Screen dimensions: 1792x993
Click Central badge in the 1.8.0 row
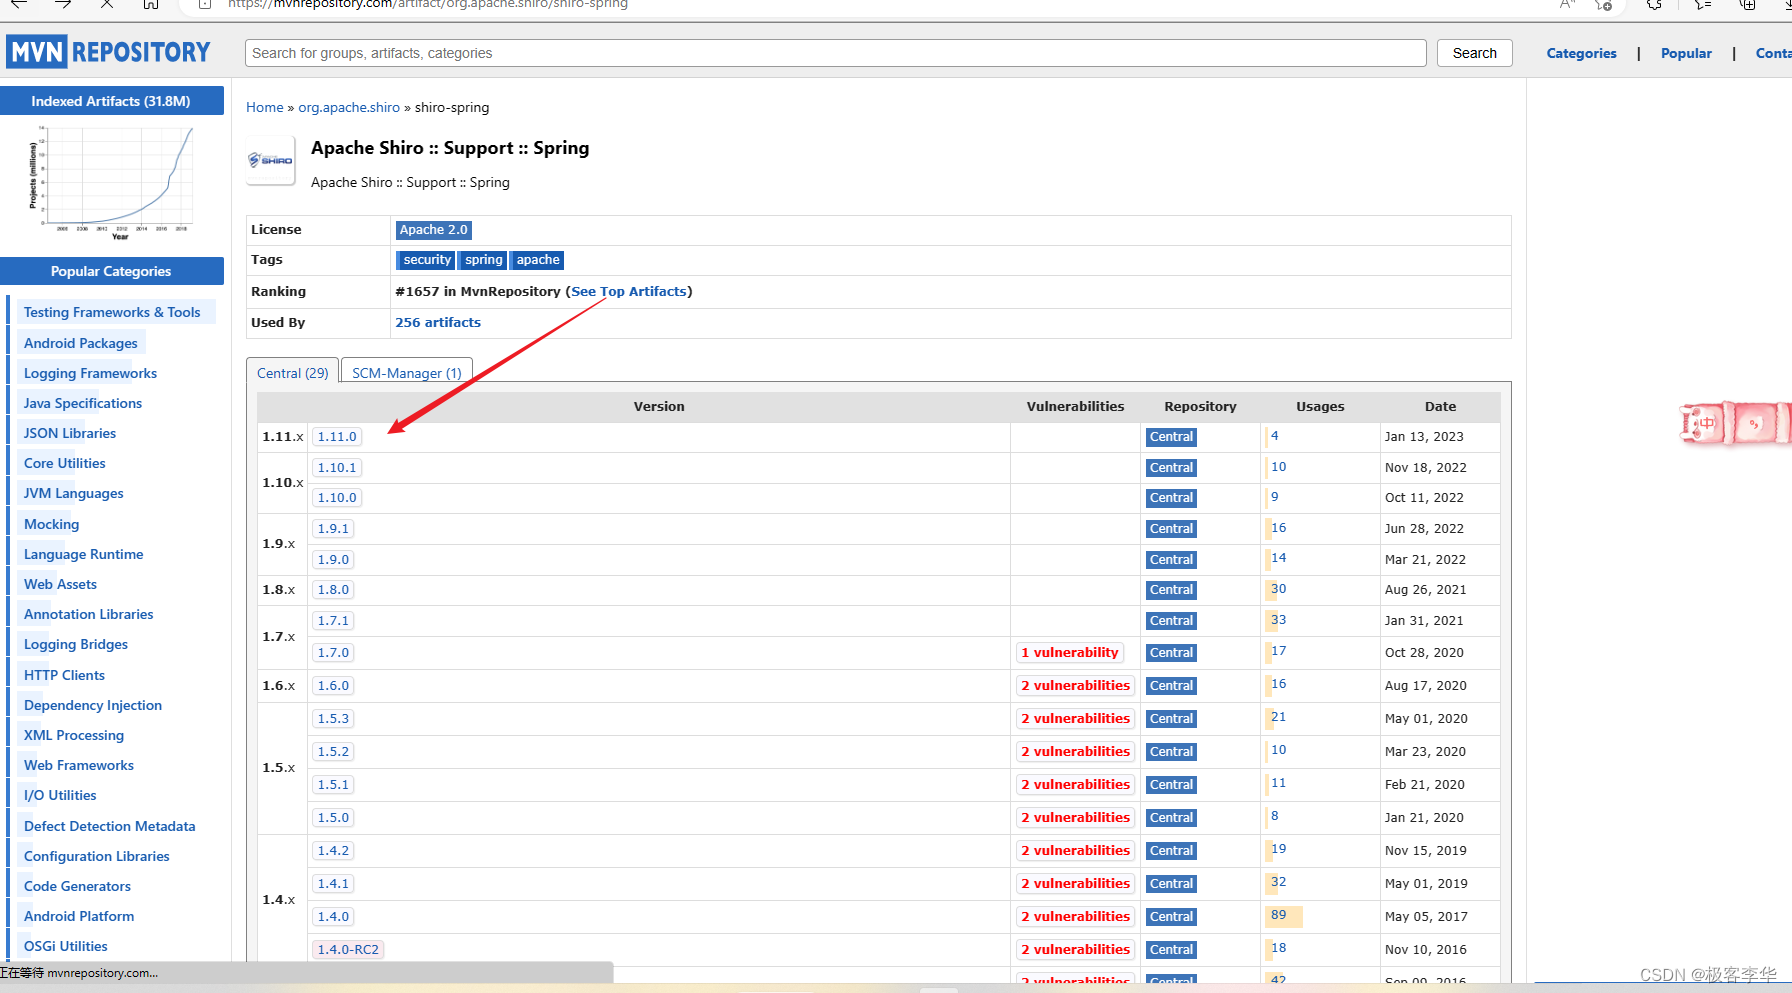pos(1171,590)
